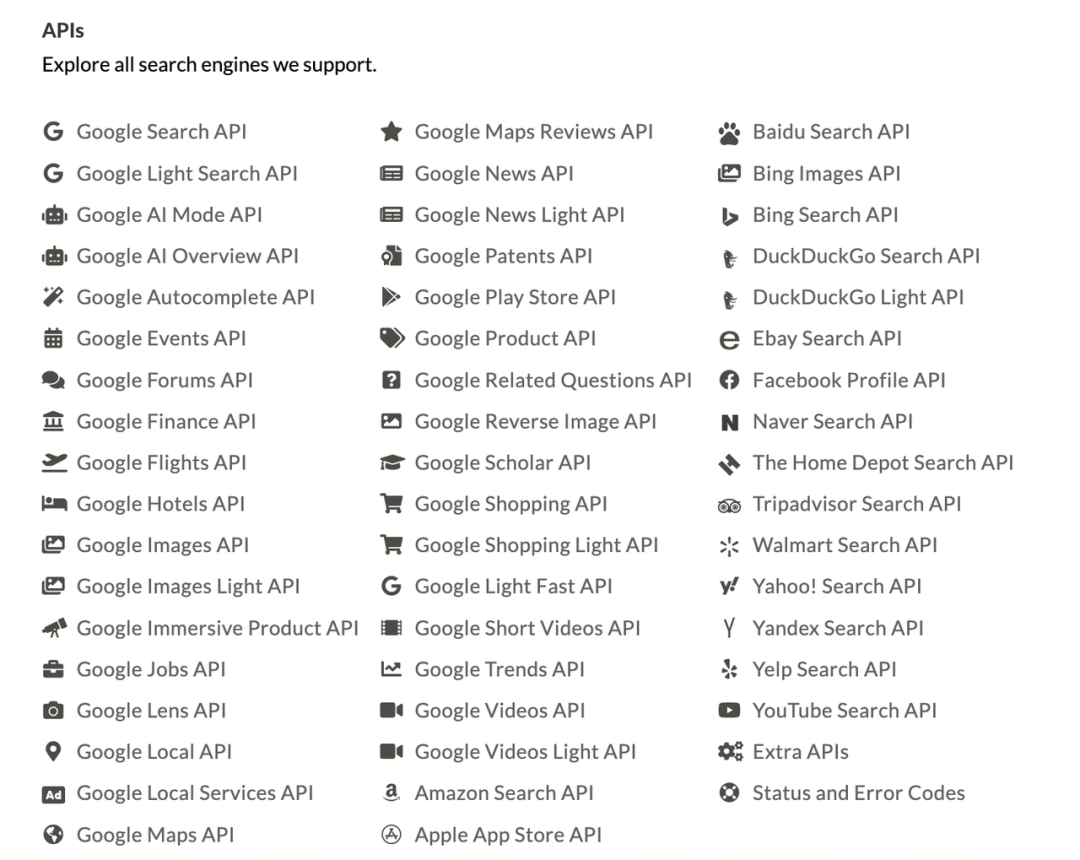Click the graduation cap icon for Google Scholar

(x=391, y=463)
